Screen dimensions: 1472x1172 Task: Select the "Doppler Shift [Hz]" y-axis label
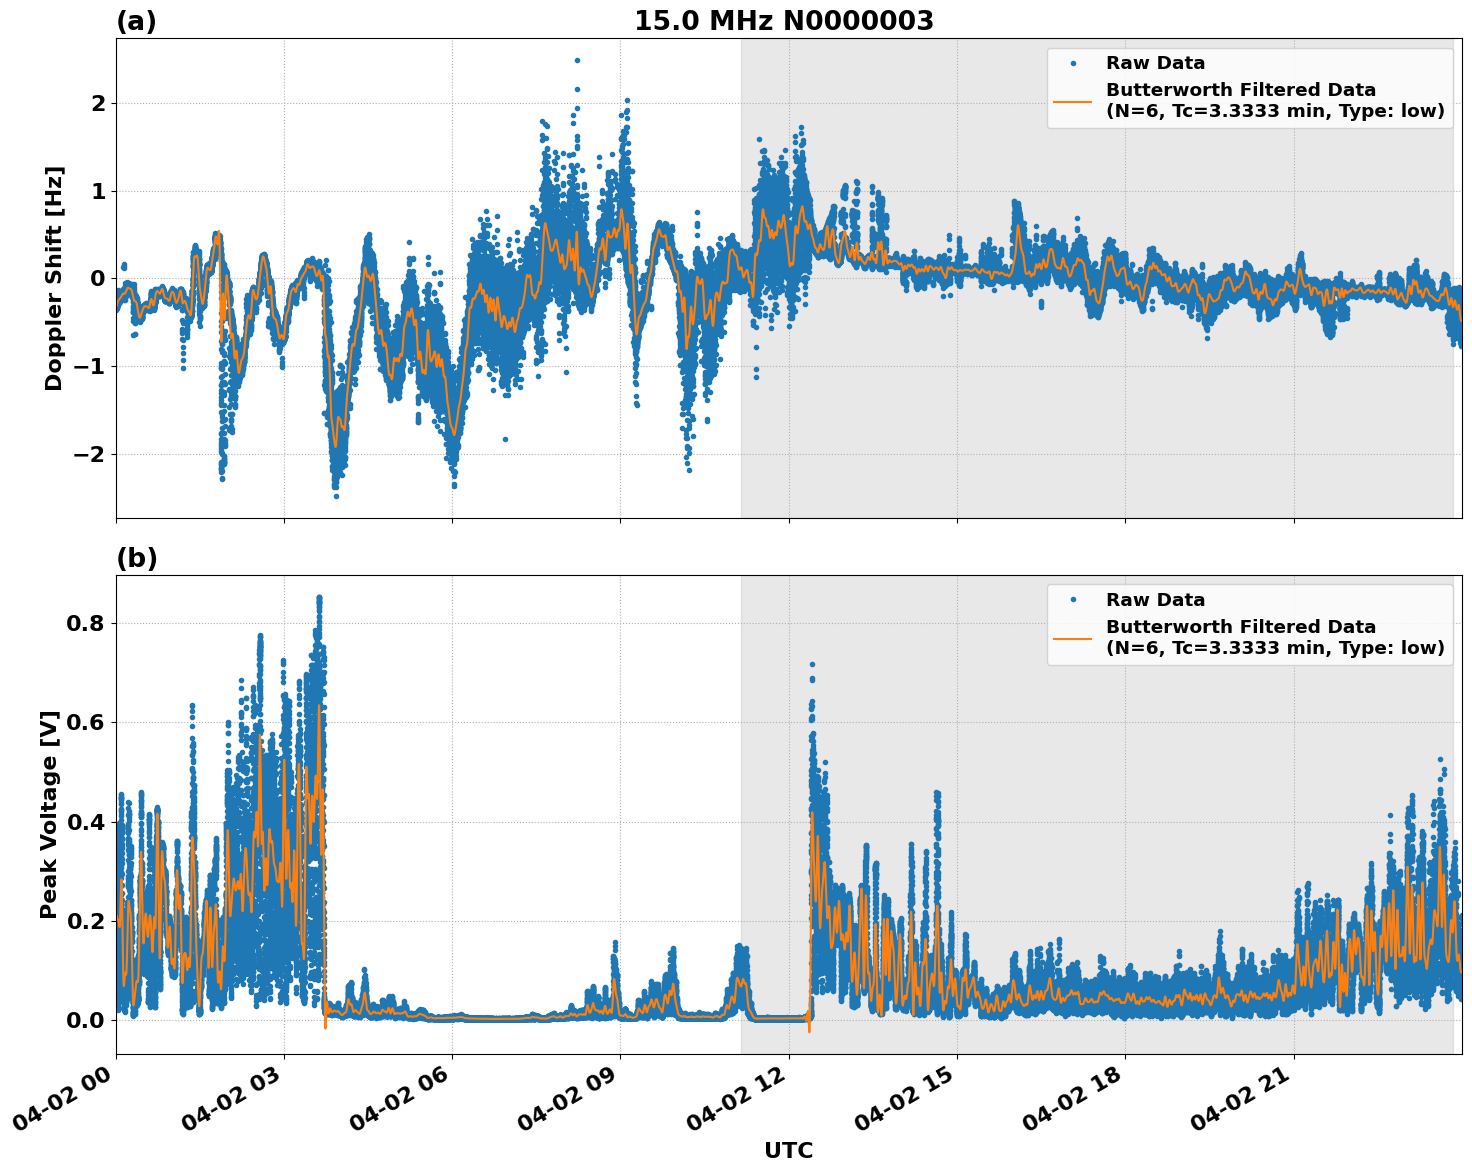coord(54,278)
